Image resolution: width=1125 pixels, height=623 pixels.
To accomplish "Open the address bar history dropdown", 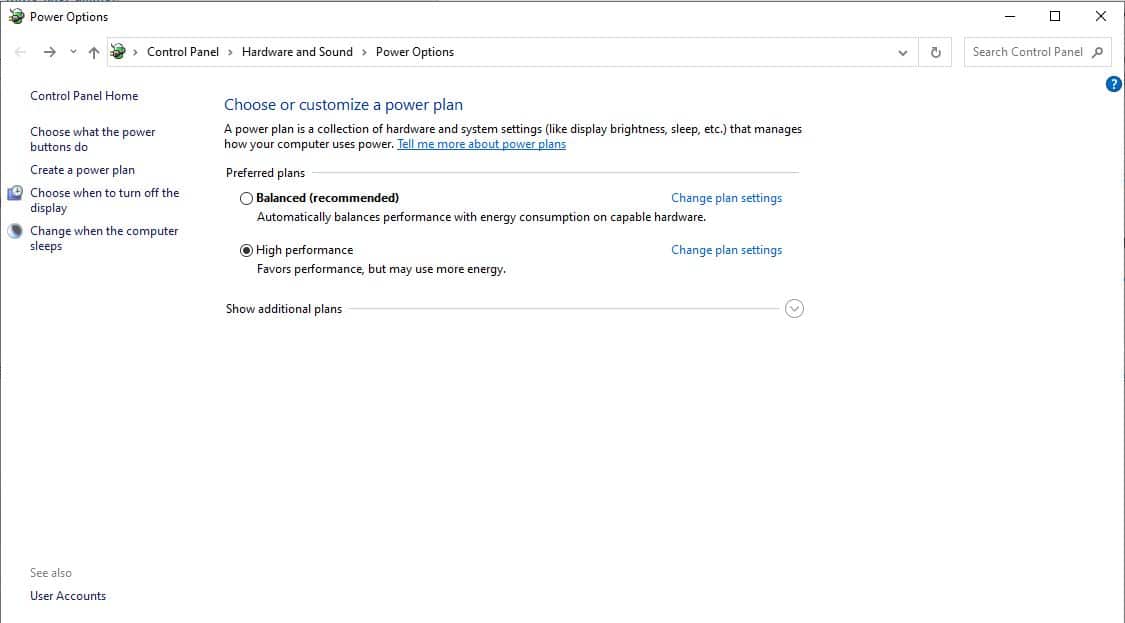I will click(x=903, y=52).
